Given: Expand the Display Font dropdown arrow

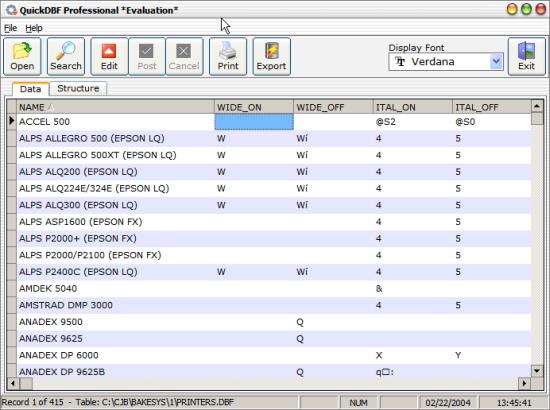Looking at the screenshot, I should (496, 62).
